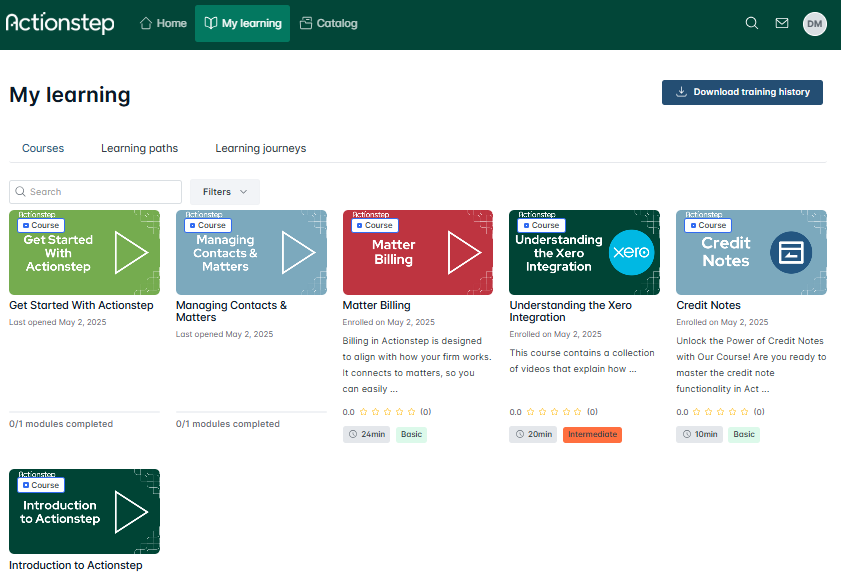The width and height of the screenshot is (841, 574).
Task: Open the Introduction to Actionstep thumbnail
Action: click(84, 511)
